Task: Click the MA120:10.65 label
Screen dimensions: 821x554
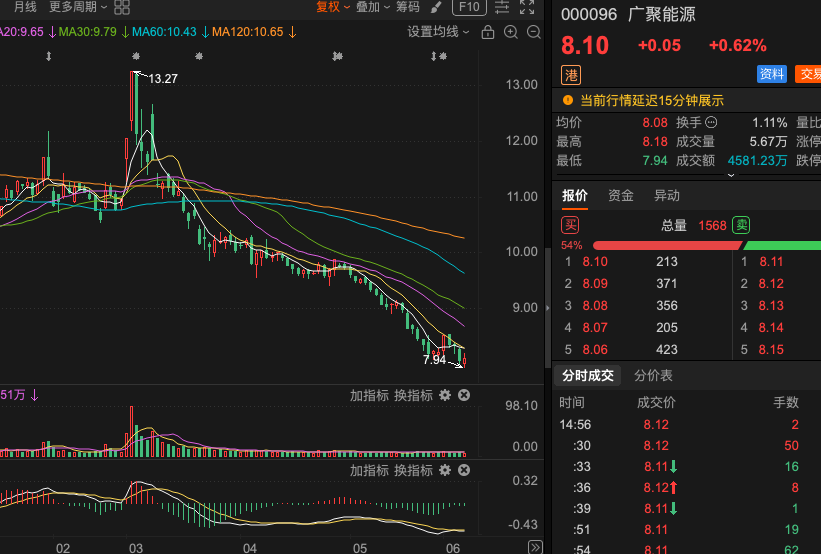Action: [248, 32]
